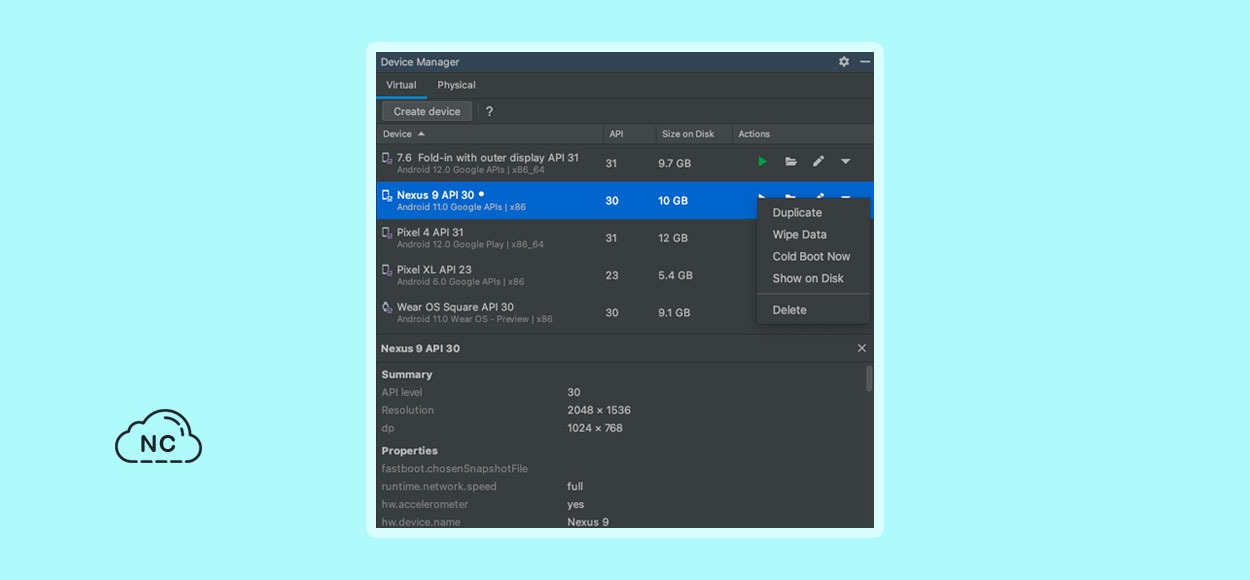Open the 7.6 Fold-in device folder icon
This screenshot has height=580, width=1250.
click(791, 162)
